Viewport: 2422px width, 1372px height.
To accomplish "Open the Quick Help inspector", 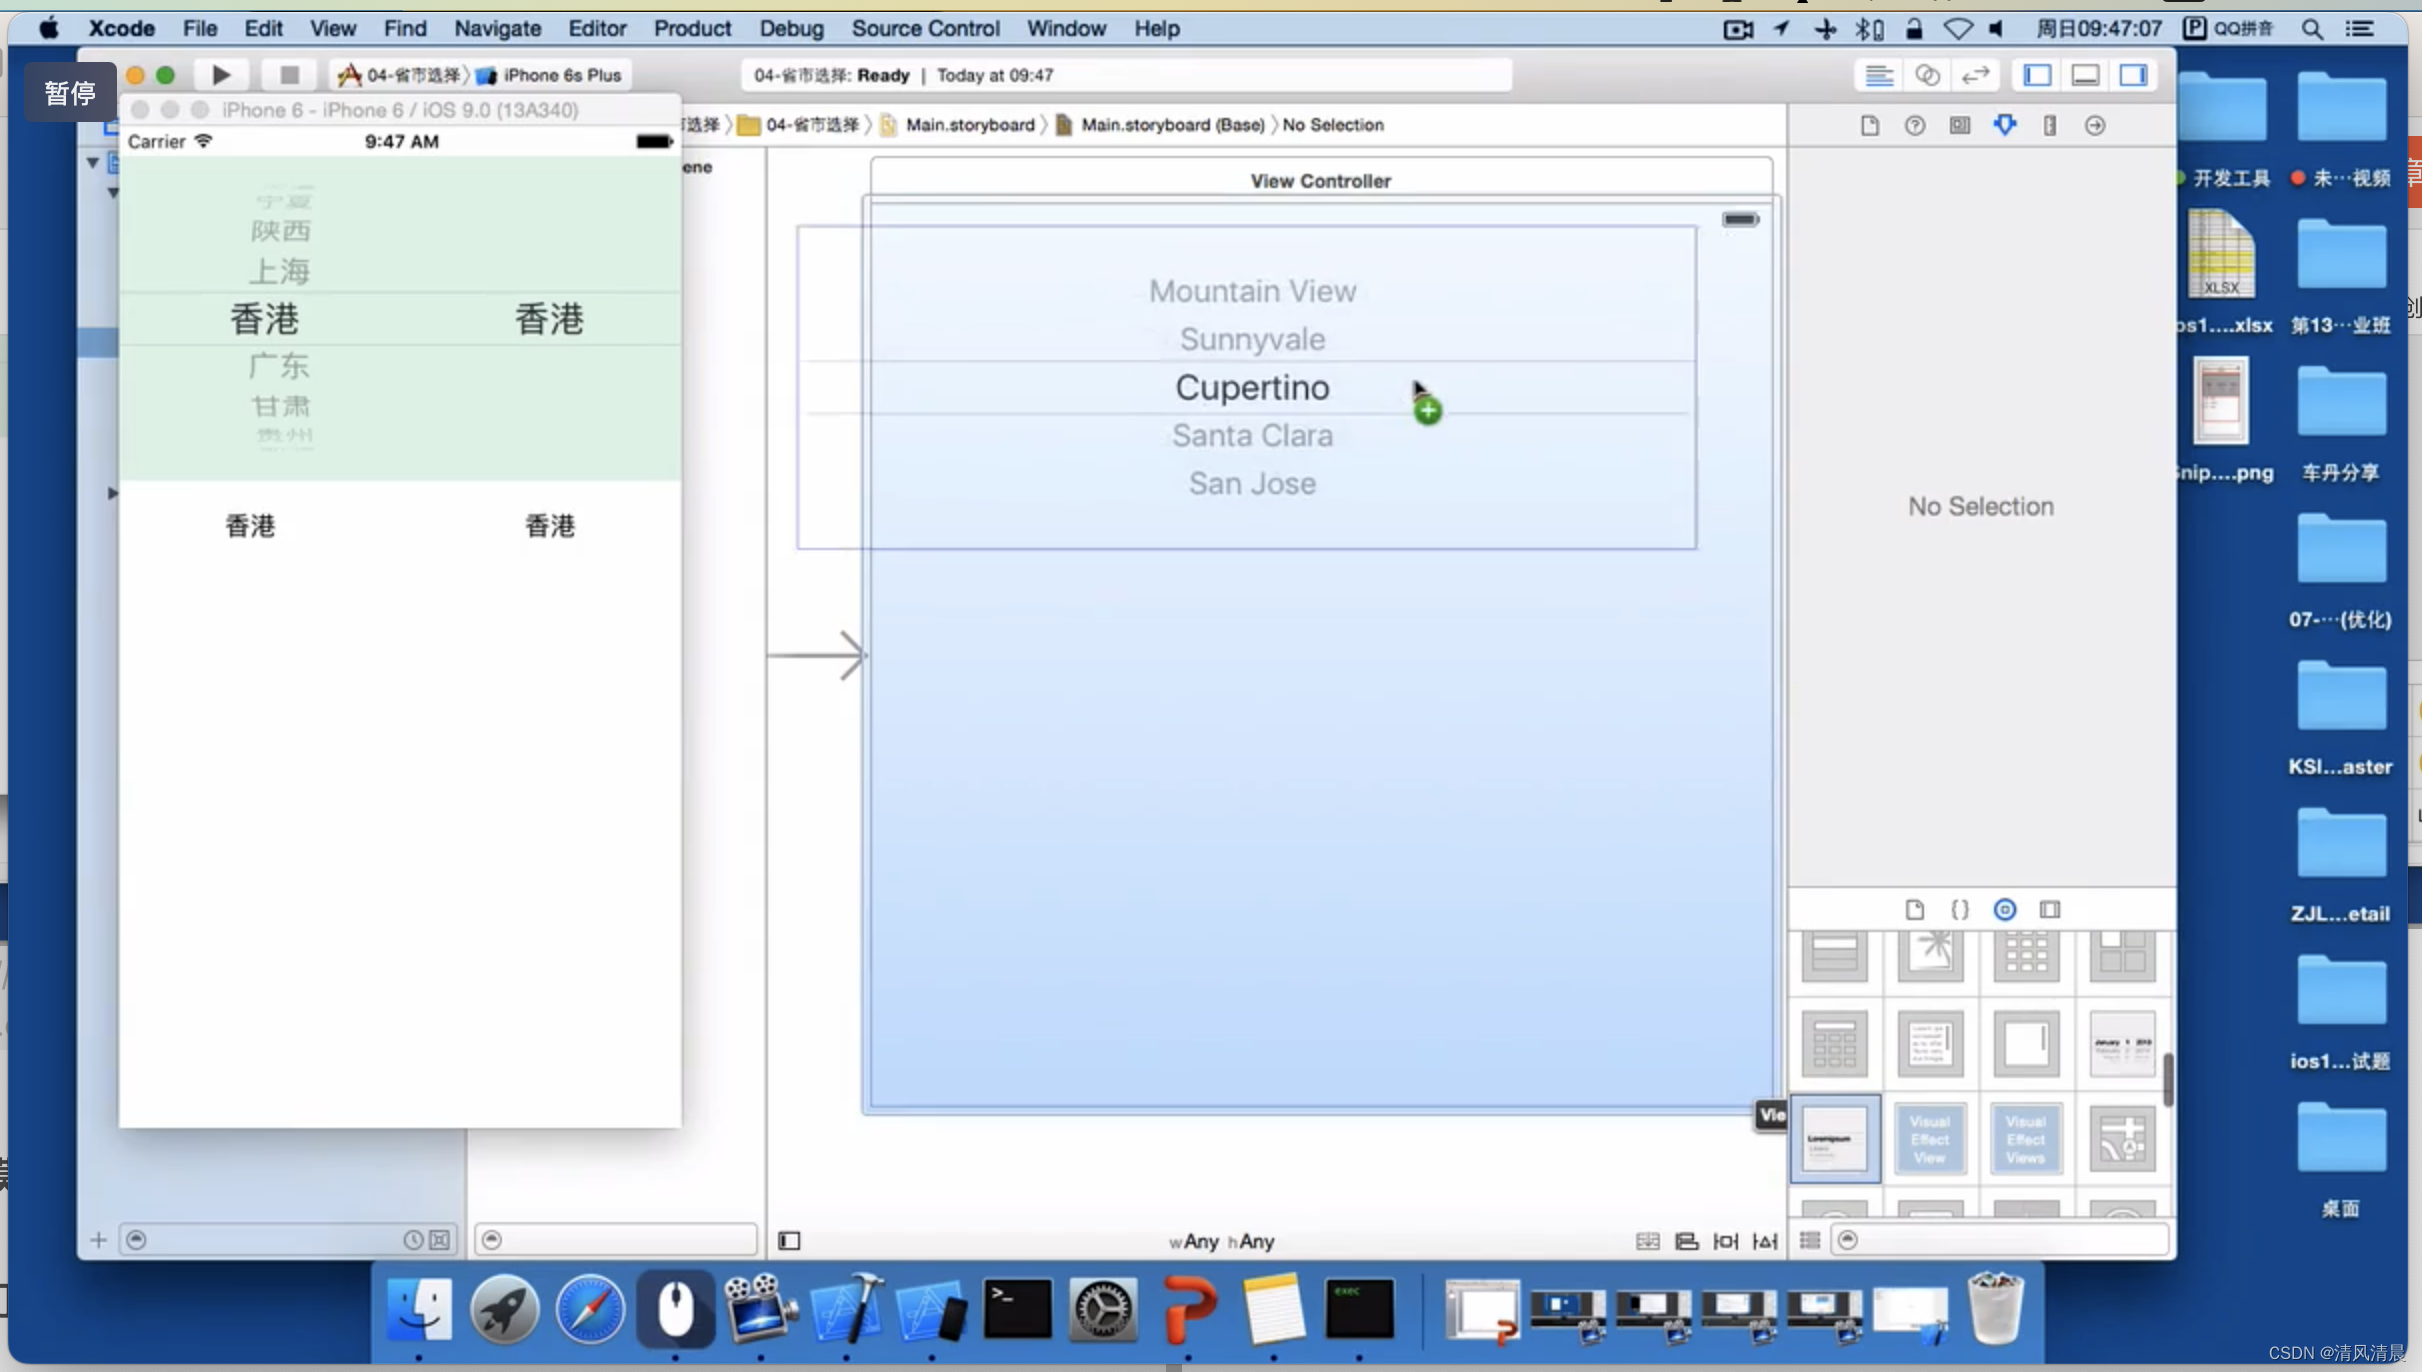I will tap(1914, 125).
